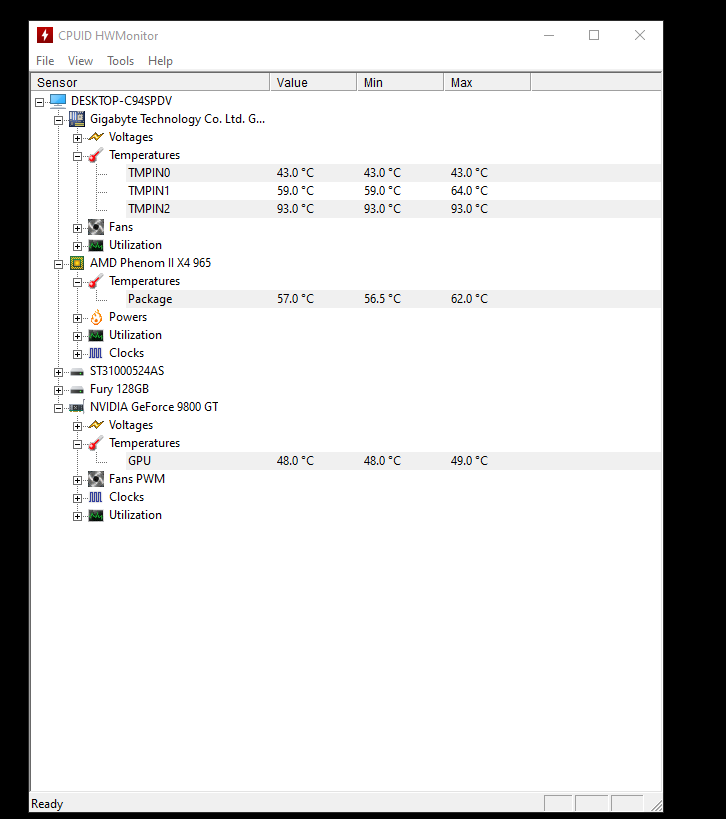Image resolution: width=726 pixels, height=819 pixels.
Task: Click the motherboard Voltages zigzag icon
Action: pos(96,137)
